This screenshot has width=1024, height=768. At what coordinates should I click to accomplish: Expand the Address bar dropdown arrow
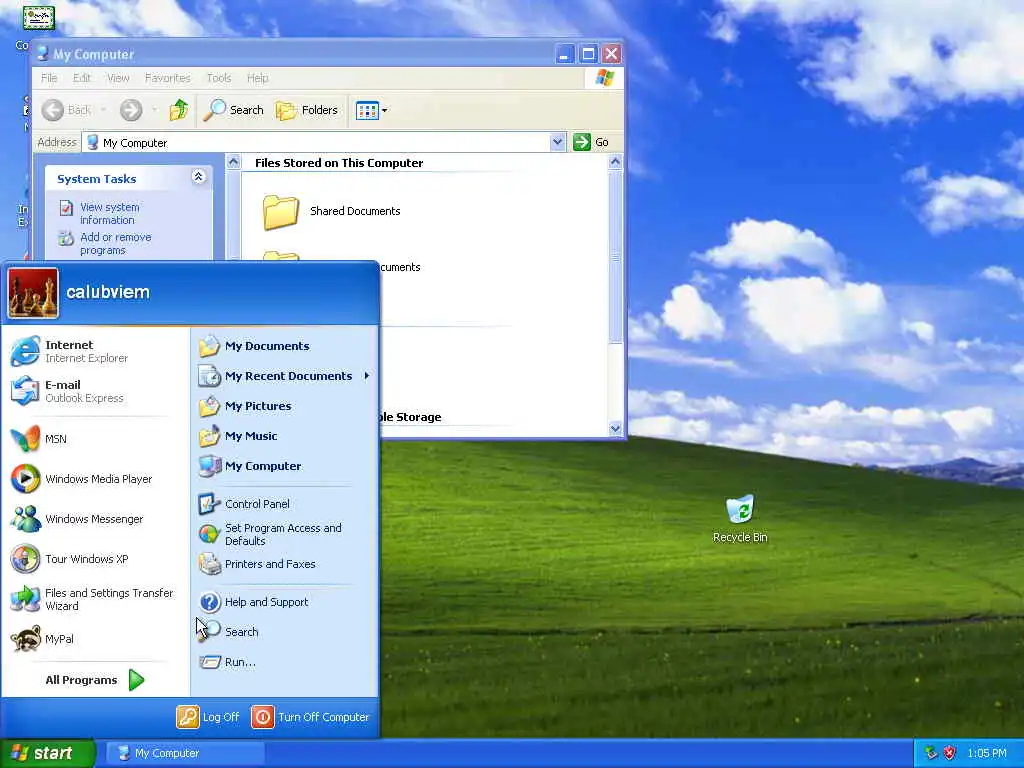pos(557,142)
